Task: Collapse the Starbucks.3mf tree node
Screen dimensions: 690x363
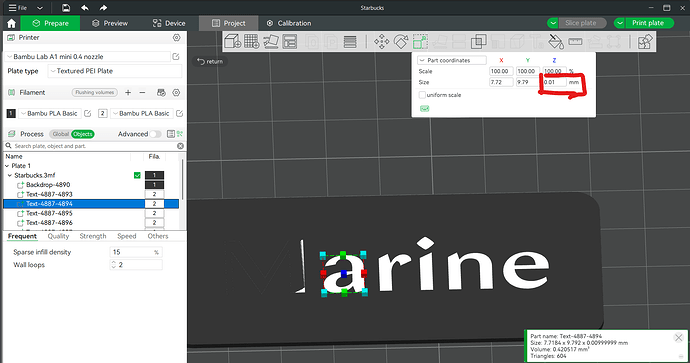Action: tap(10, 175)
